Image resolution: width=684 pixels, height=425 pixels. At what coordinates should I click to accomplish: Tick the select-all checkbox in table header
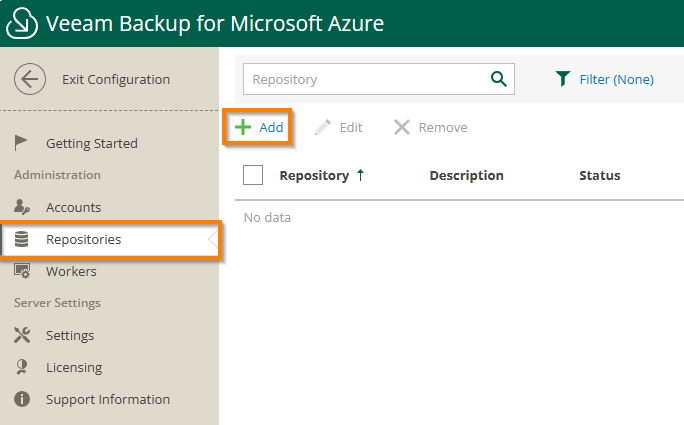click(x=253, y=175)
